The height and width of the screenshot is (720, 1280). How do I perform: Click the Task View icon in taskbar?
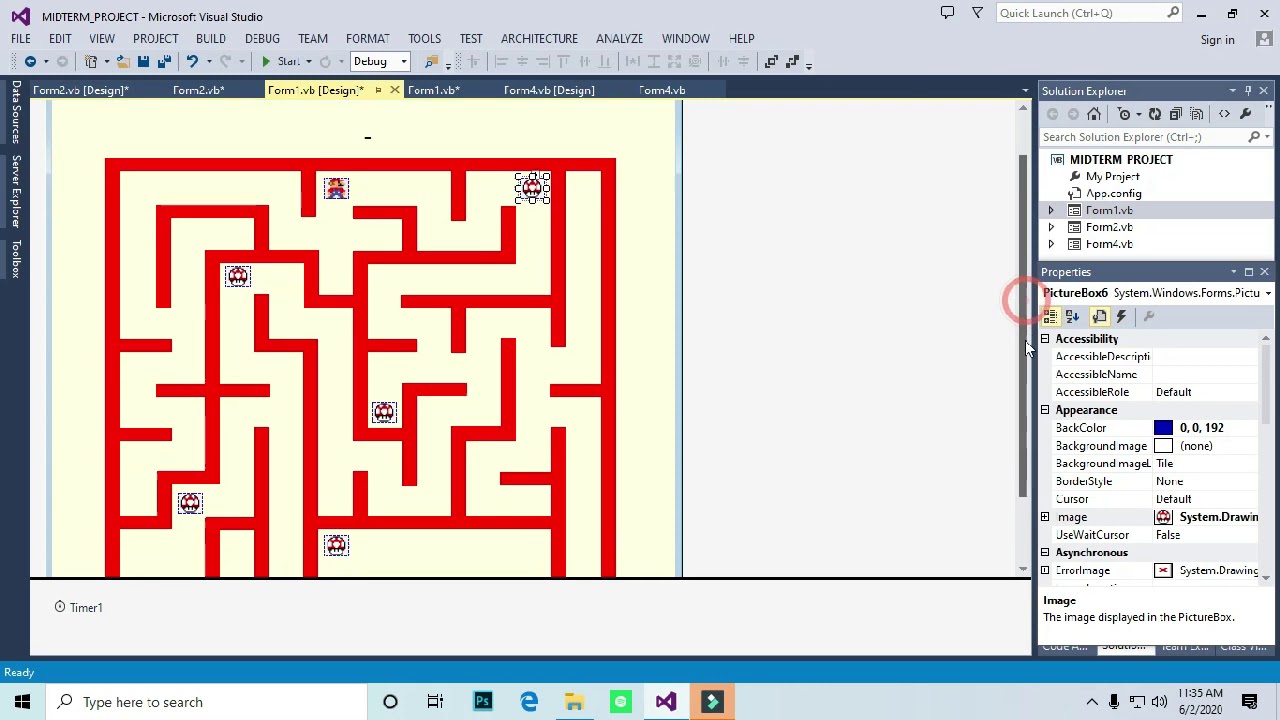tap(435, 702)
